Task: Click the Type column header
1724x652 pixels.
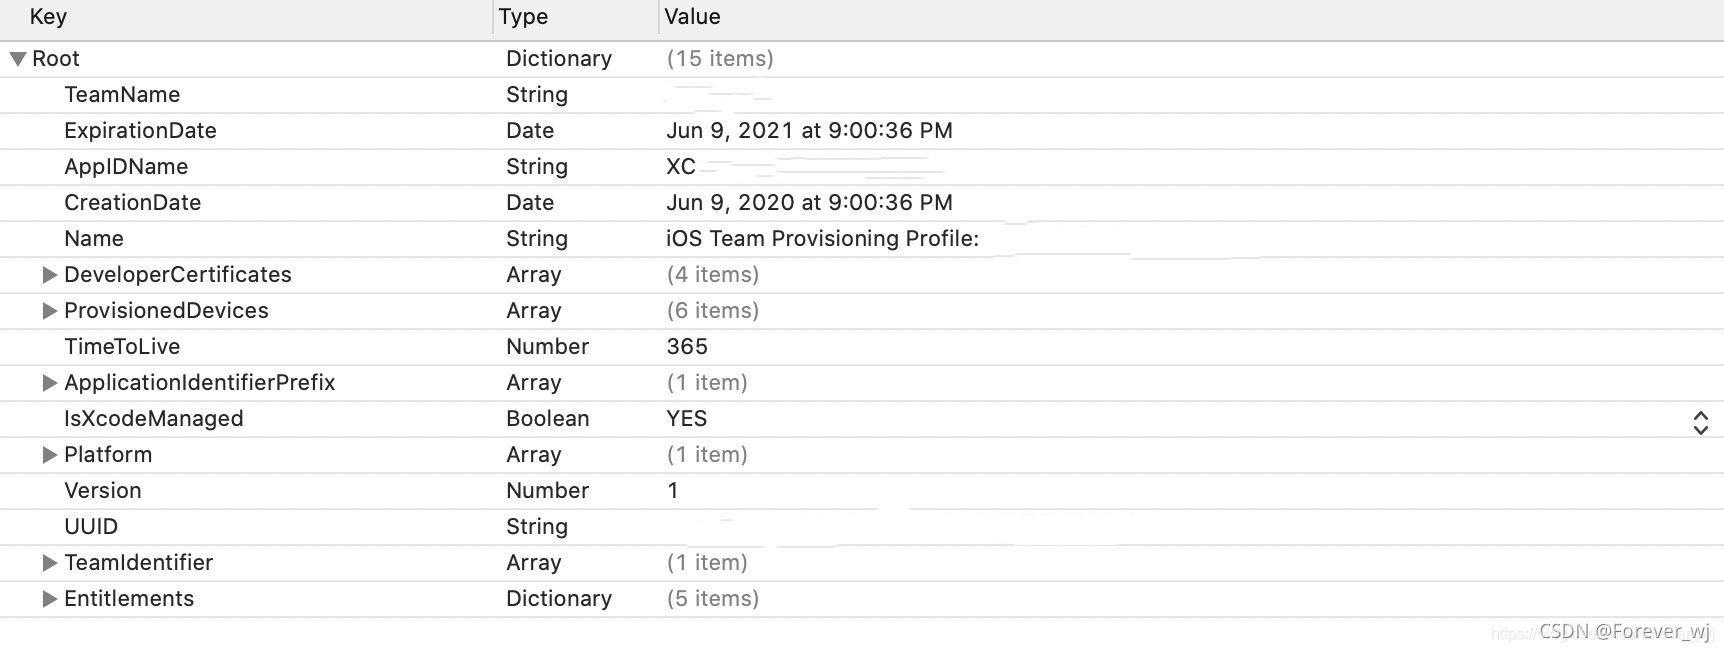Action: tap(523, 17)
